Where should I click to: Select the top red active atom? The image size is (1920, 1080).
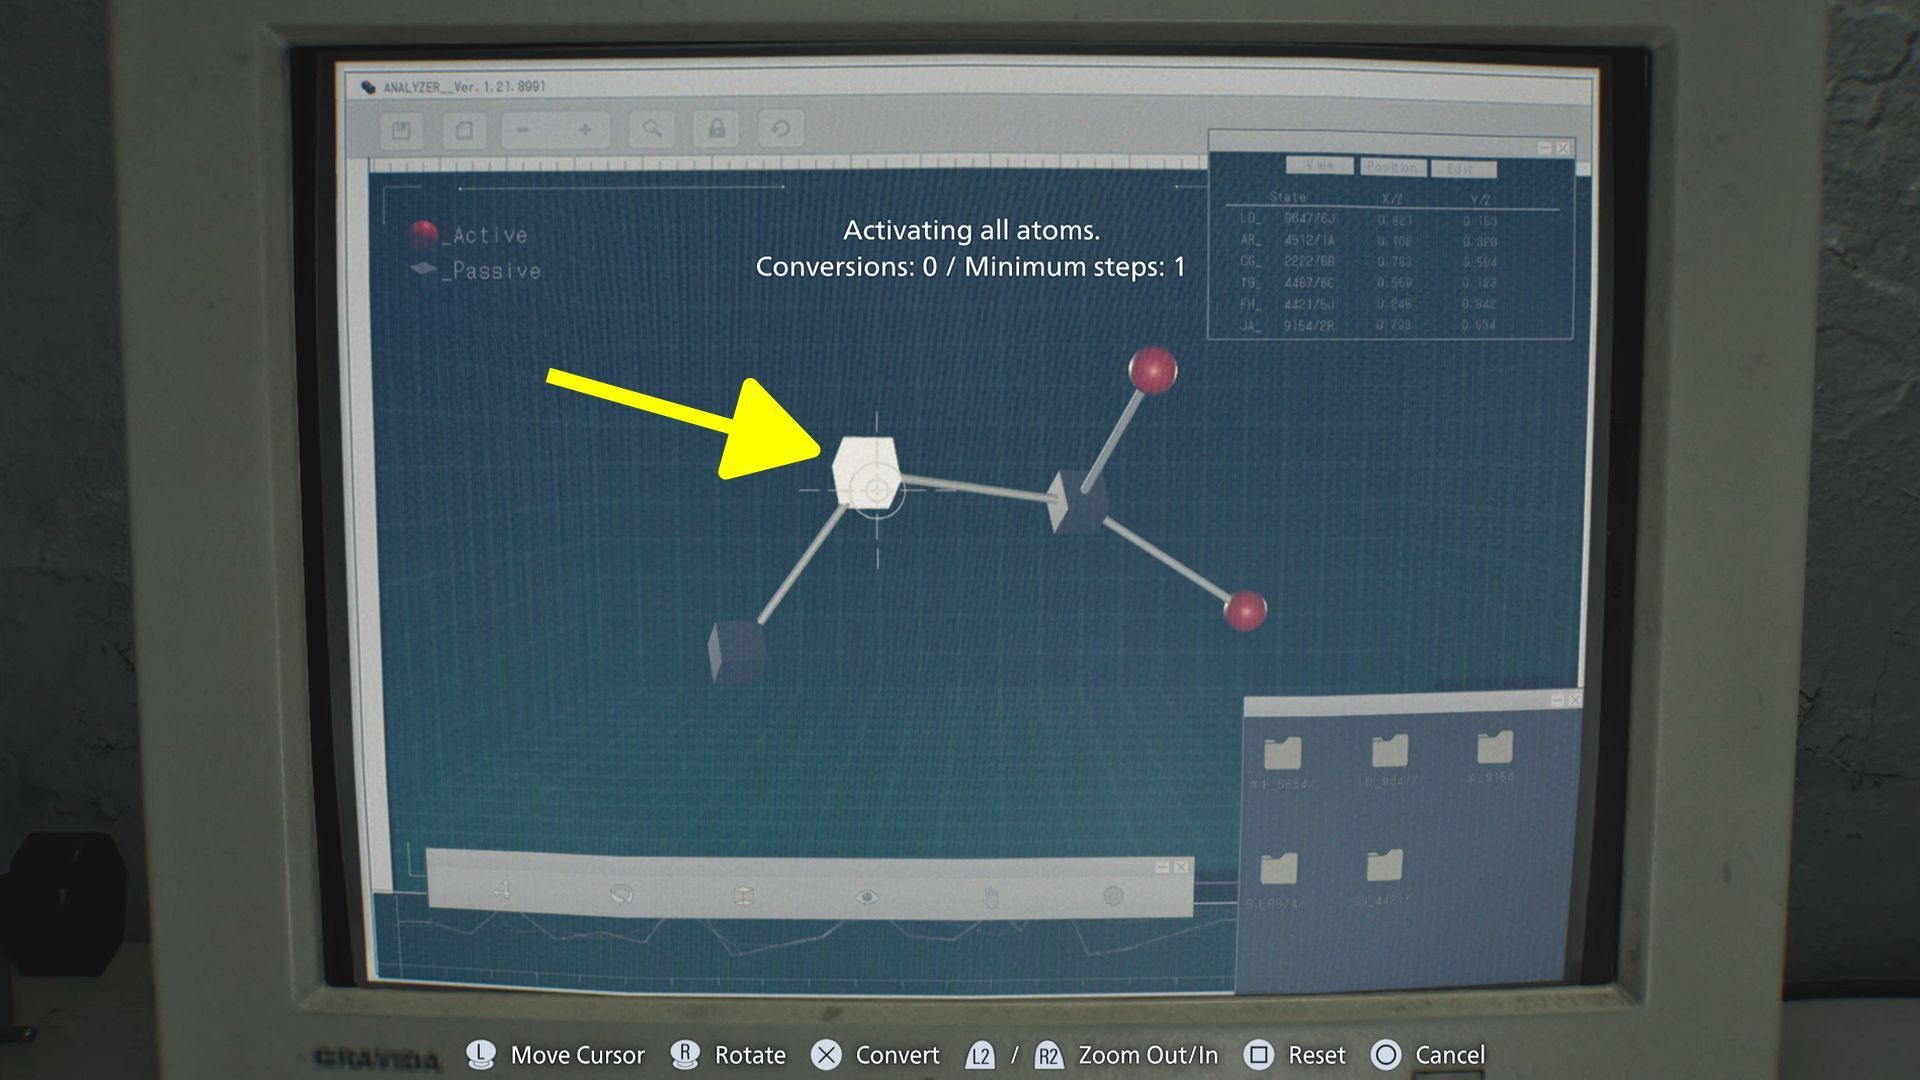click(x=1152, y=369)
